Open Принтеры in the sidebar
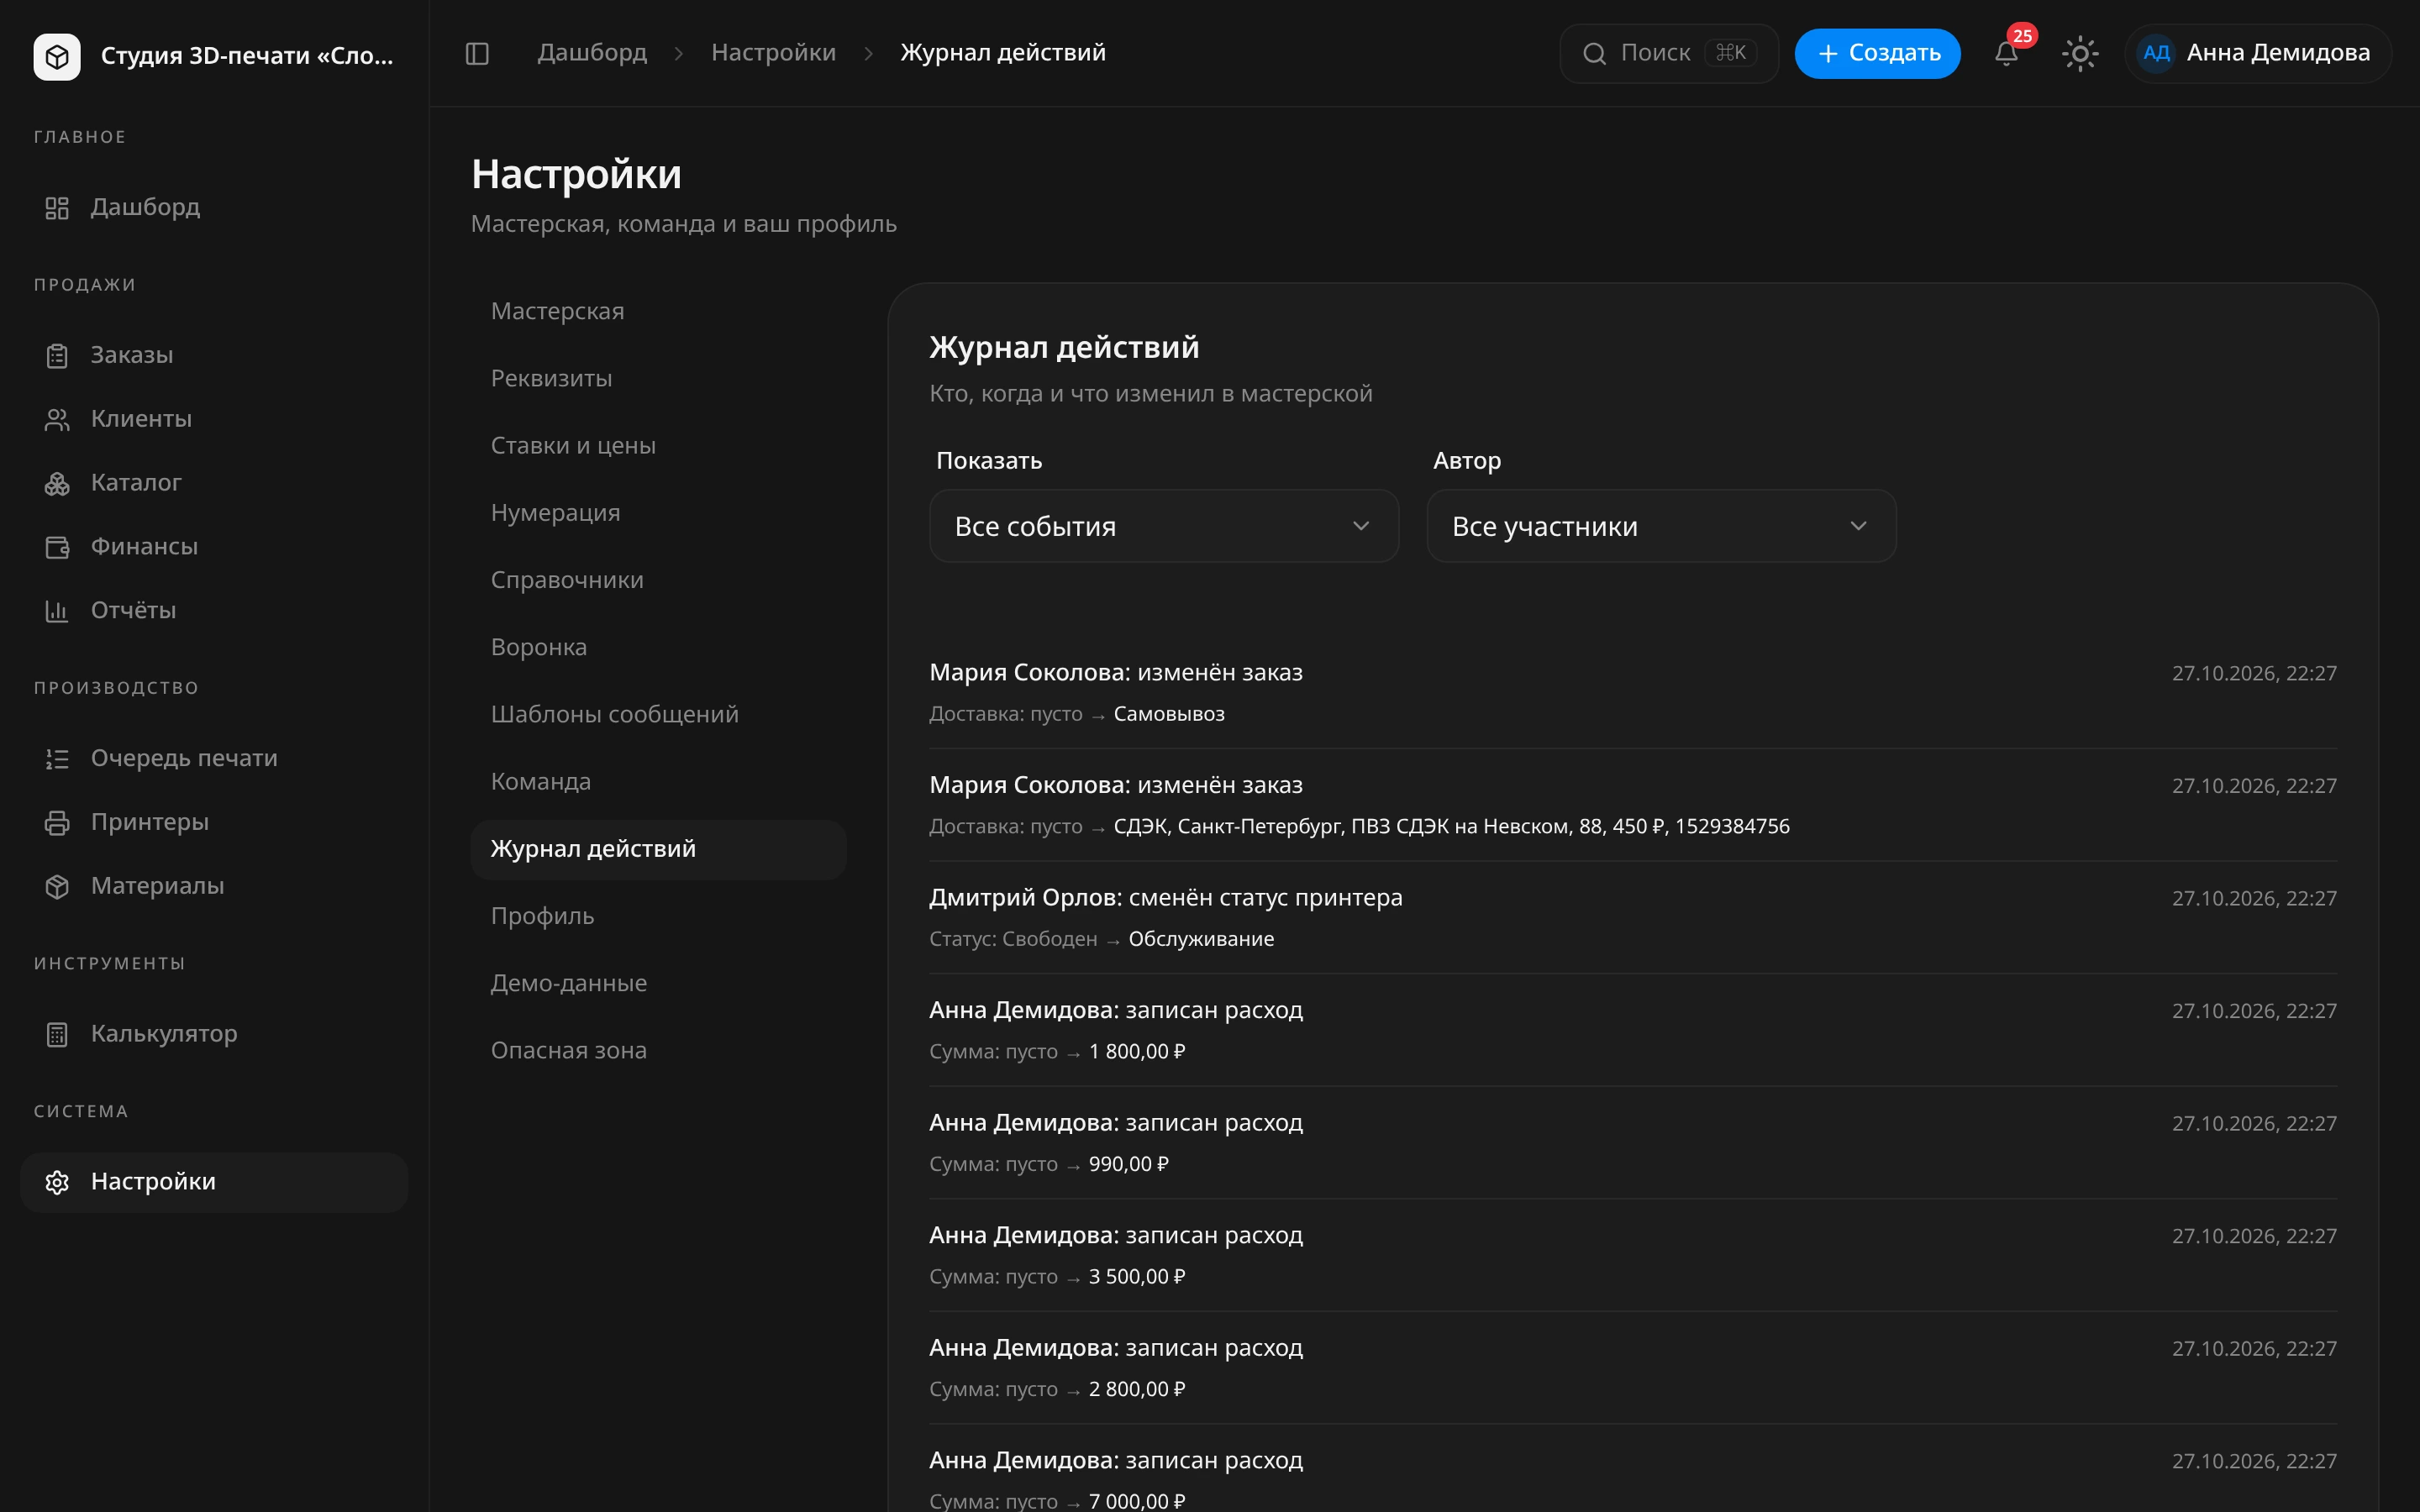 coord(214,822)
